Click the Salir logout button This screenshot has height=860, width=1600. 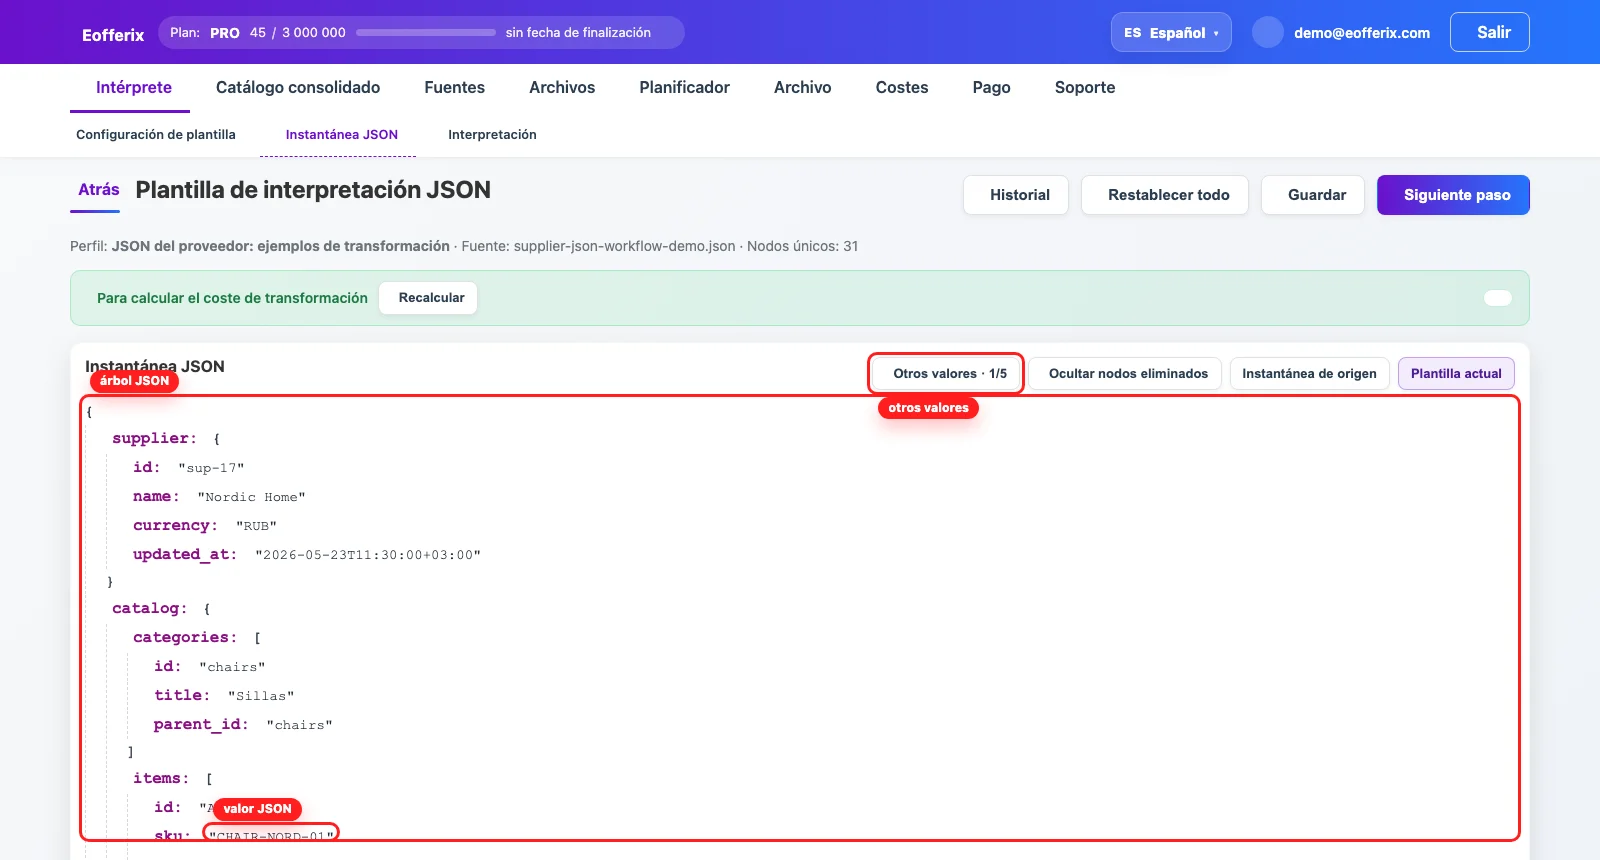point(1489,32)
